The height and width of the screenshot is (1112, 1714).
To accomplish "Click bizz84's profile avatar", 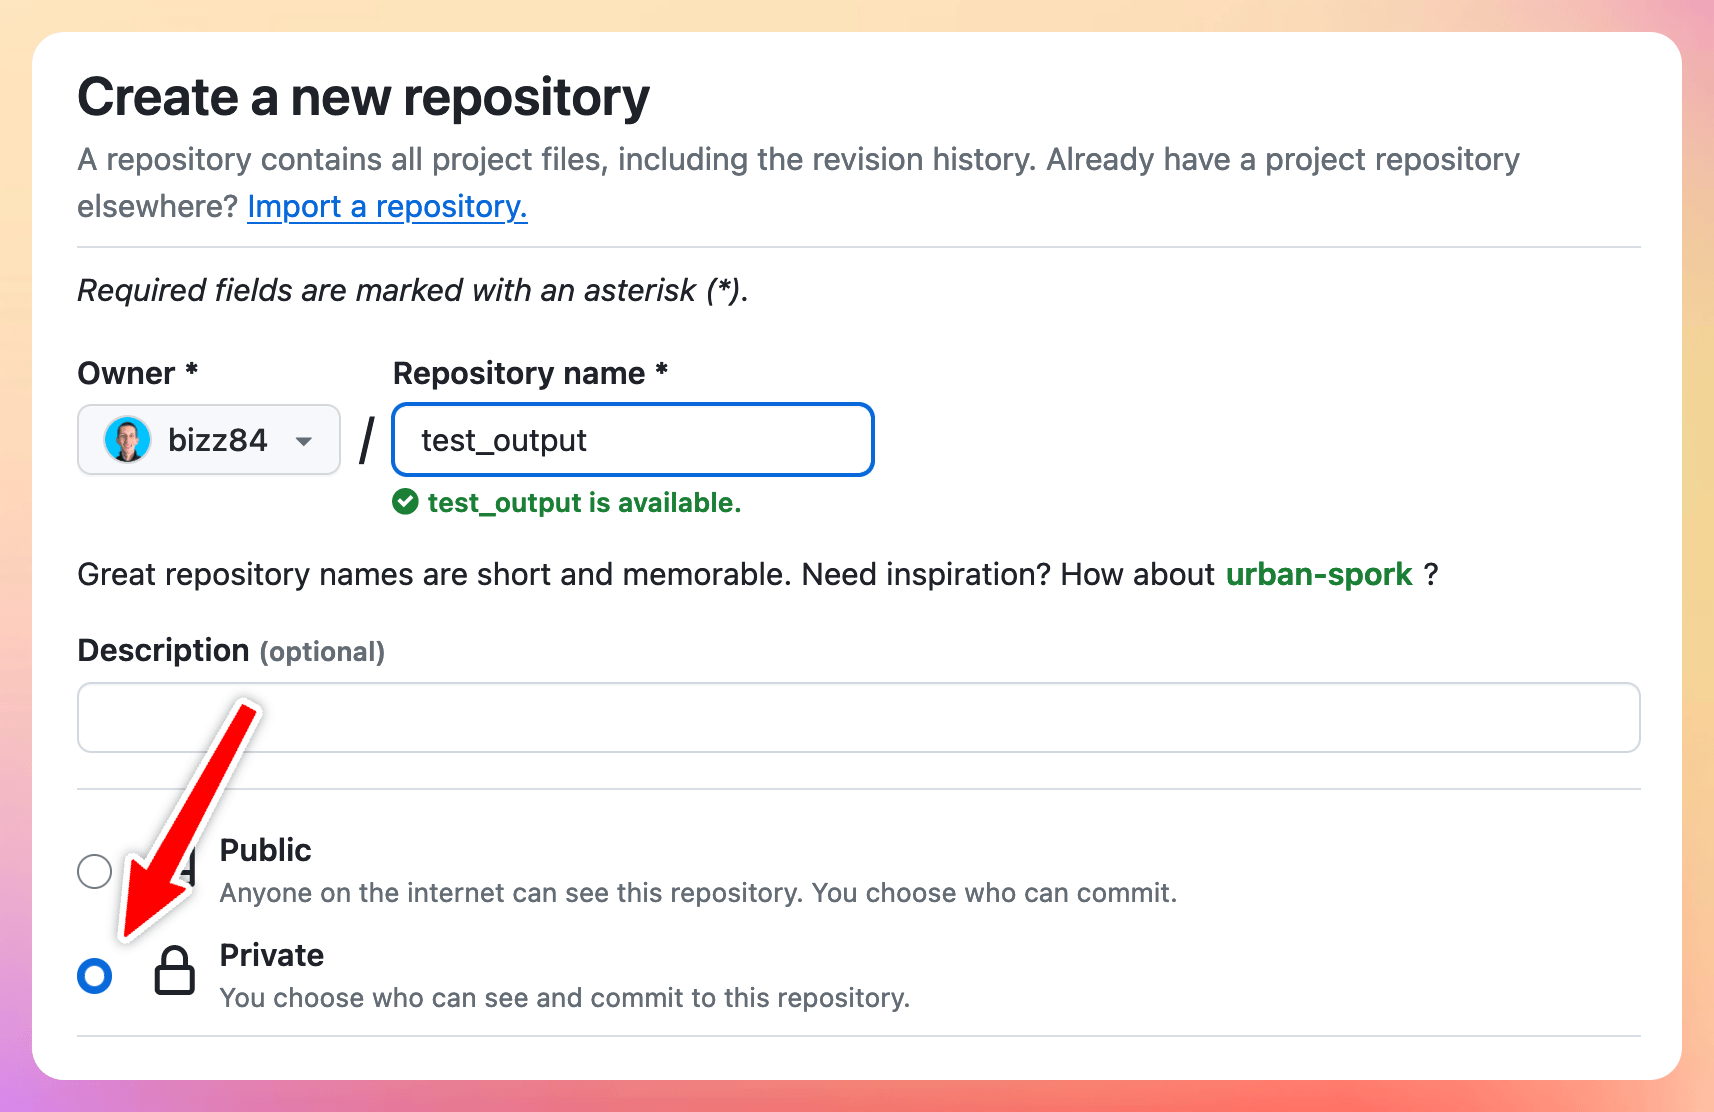I will pos(126,440).
